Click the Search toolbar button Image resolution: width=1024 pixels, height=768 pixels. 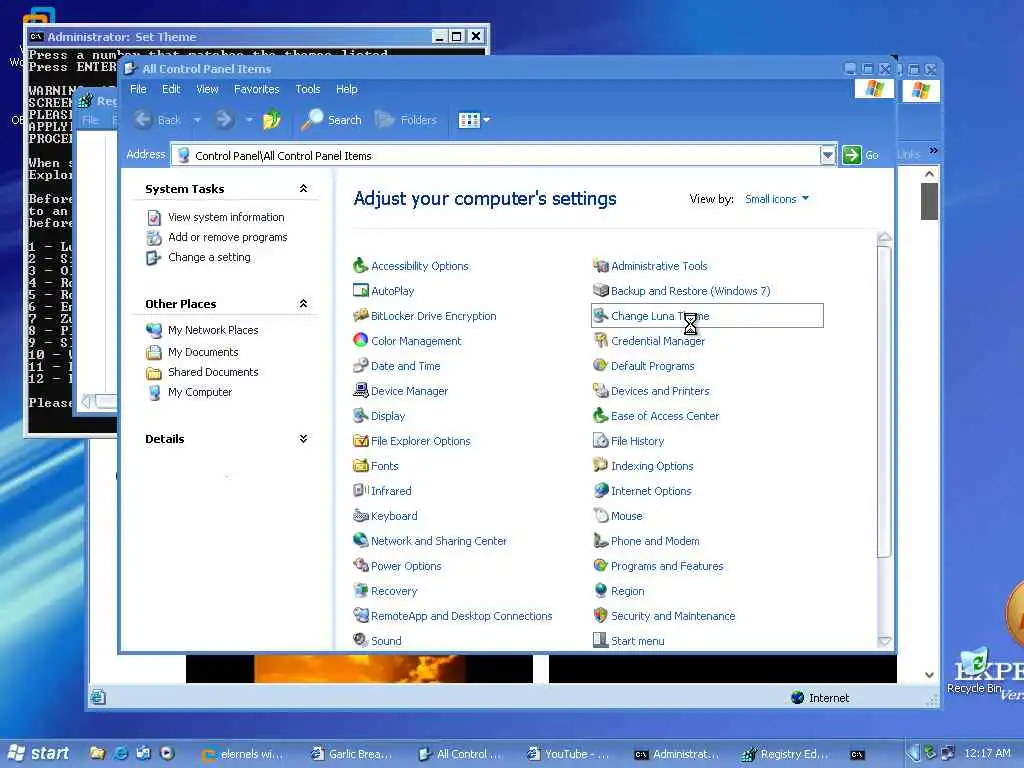tap(332, 120)
